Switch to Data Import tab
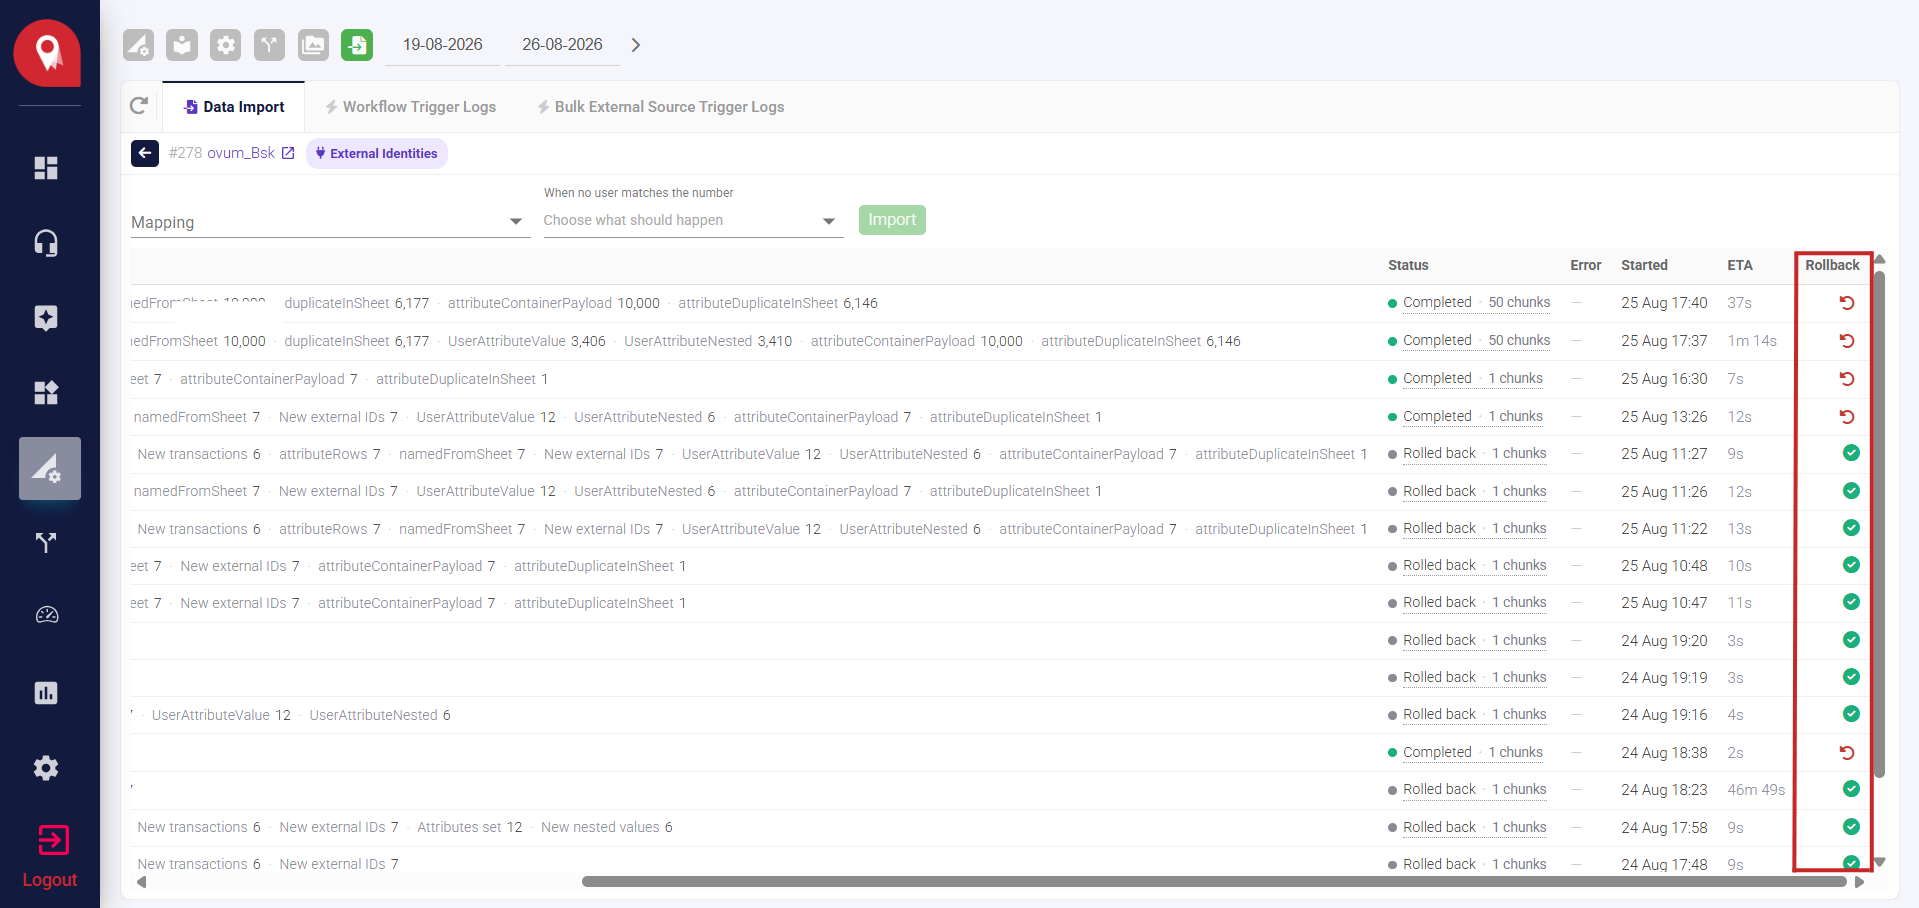Viewport: 1919px width, 908px height. pos(234,107)
